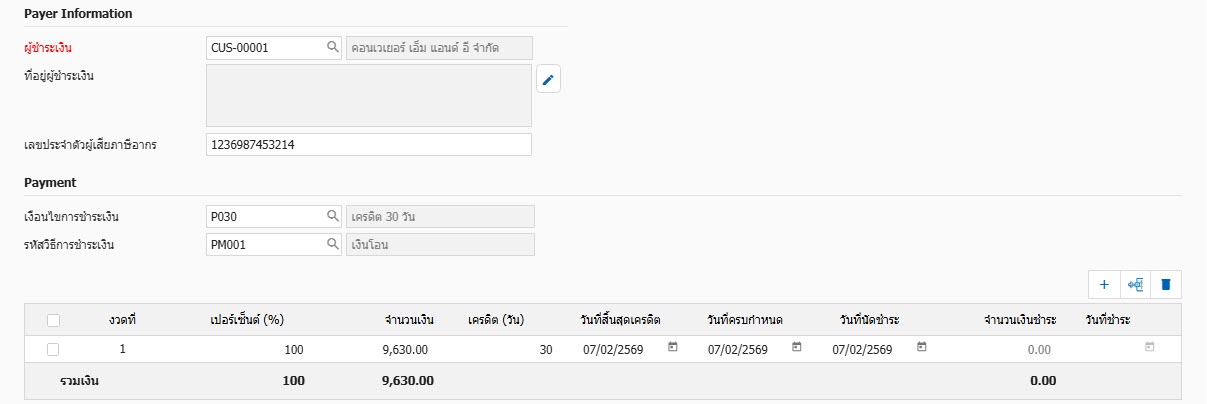
Task: Open calendar for credit end date column
Action: pyautogui.click(x=673, y=348)
